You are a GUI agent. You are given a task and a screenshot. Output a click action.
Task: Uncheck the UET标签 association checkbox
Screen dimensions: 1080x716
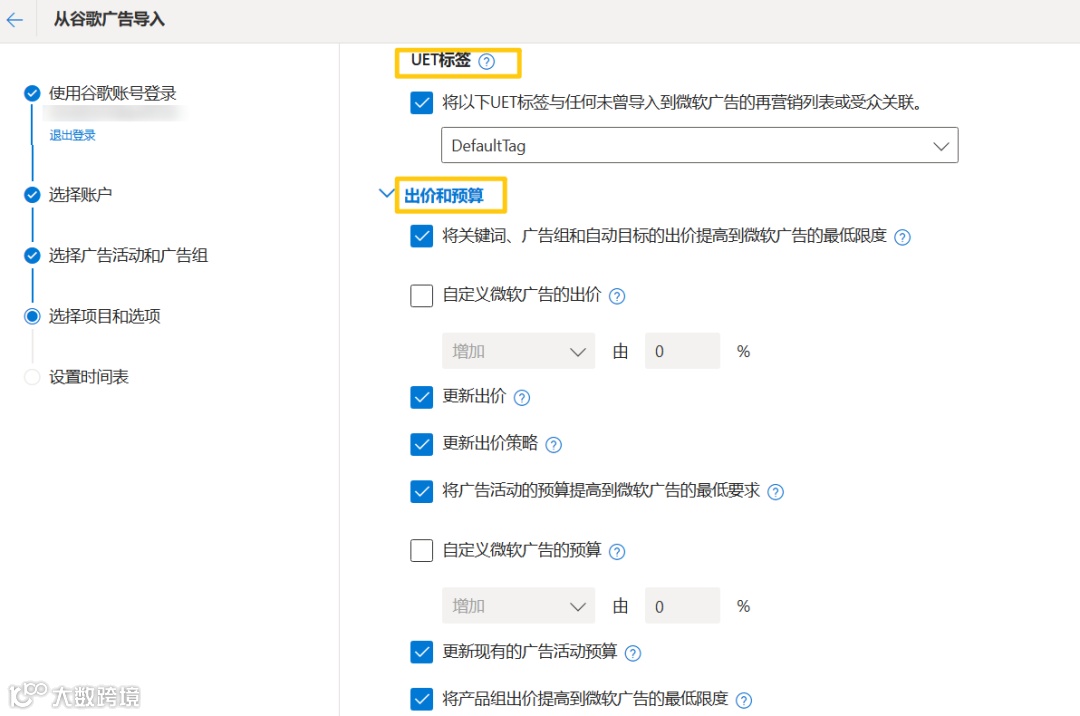[x=422, y=103]
